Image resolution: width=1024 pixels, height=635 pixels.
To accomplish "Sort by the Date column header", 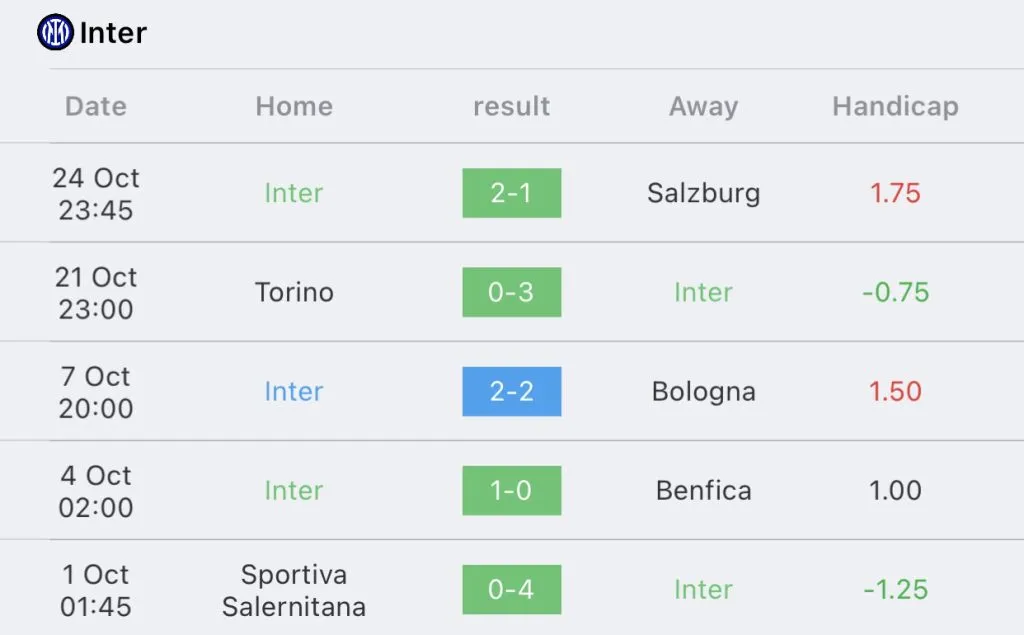I will click(x=96, y=106).
